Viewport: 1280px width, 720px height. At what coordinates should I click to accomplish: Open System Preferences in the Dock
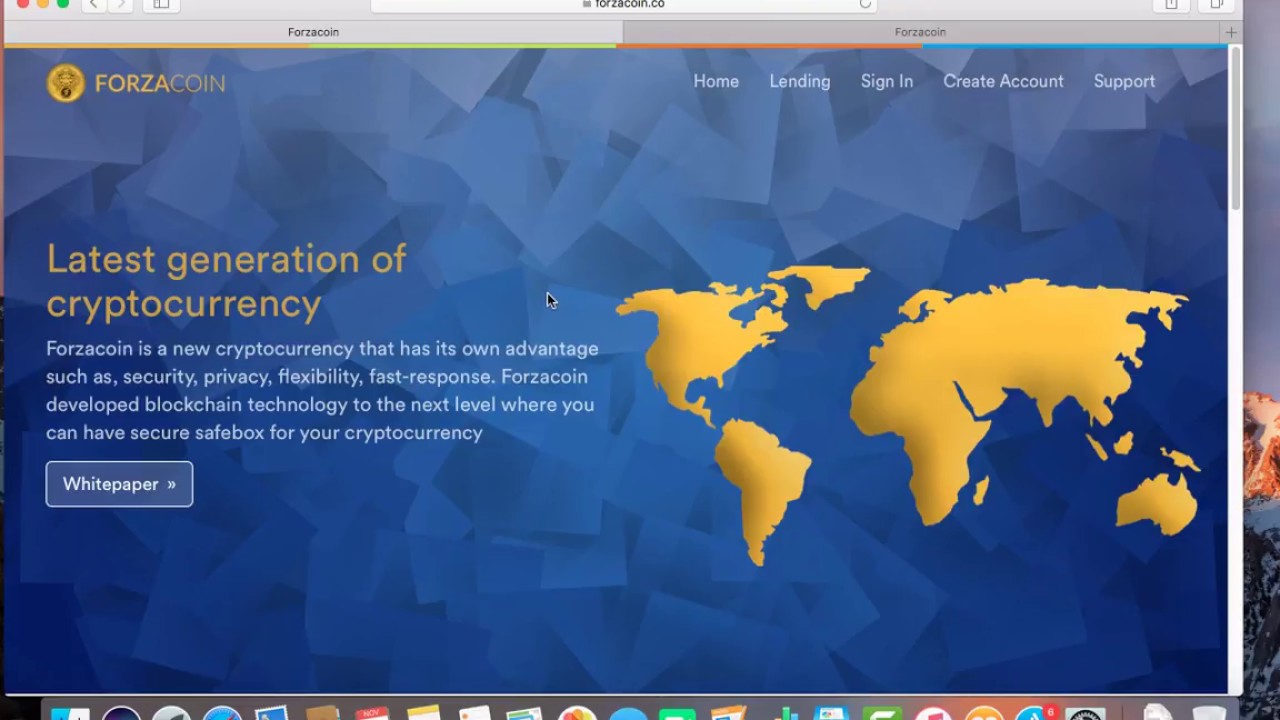pyautogui.click(x=1086, y=714)
